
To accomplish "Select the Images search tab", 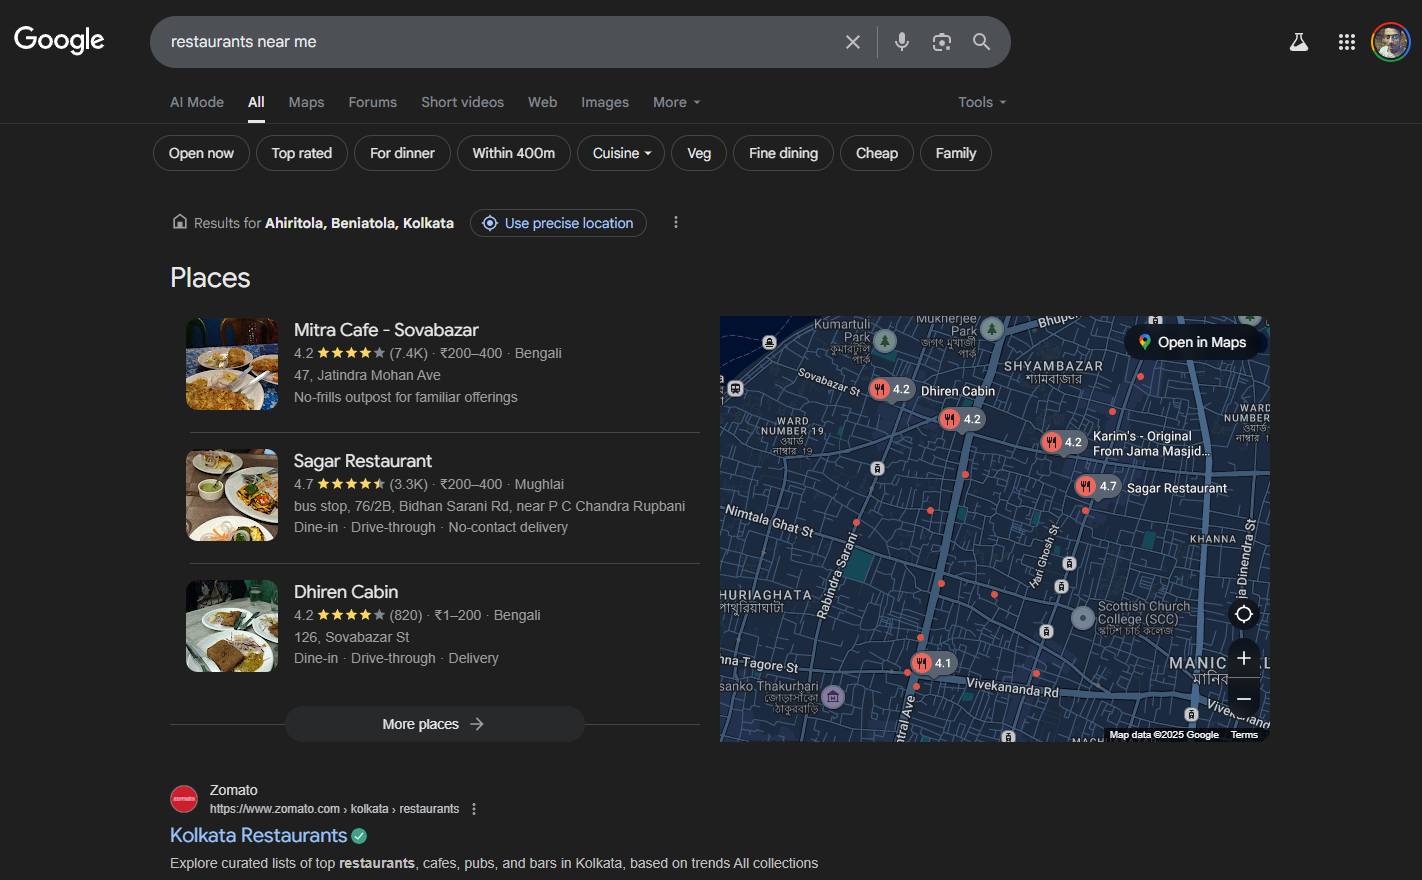I will pyautogui.click(x=604, y=102).
